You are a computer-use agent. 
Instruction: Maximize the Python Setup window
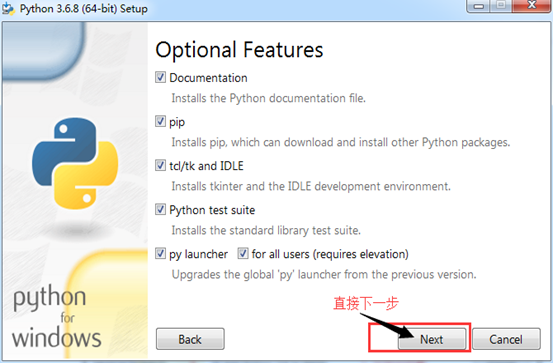pos(501,6)
